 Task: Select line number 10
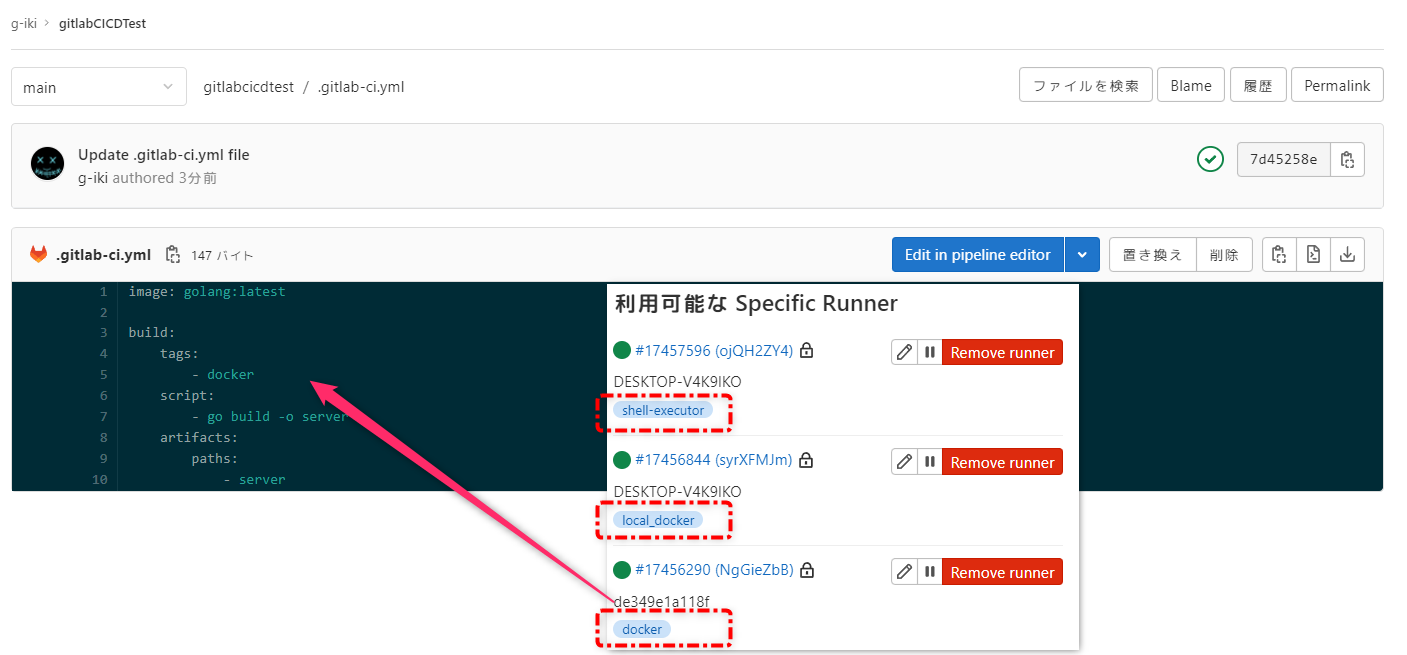(99, 480)
